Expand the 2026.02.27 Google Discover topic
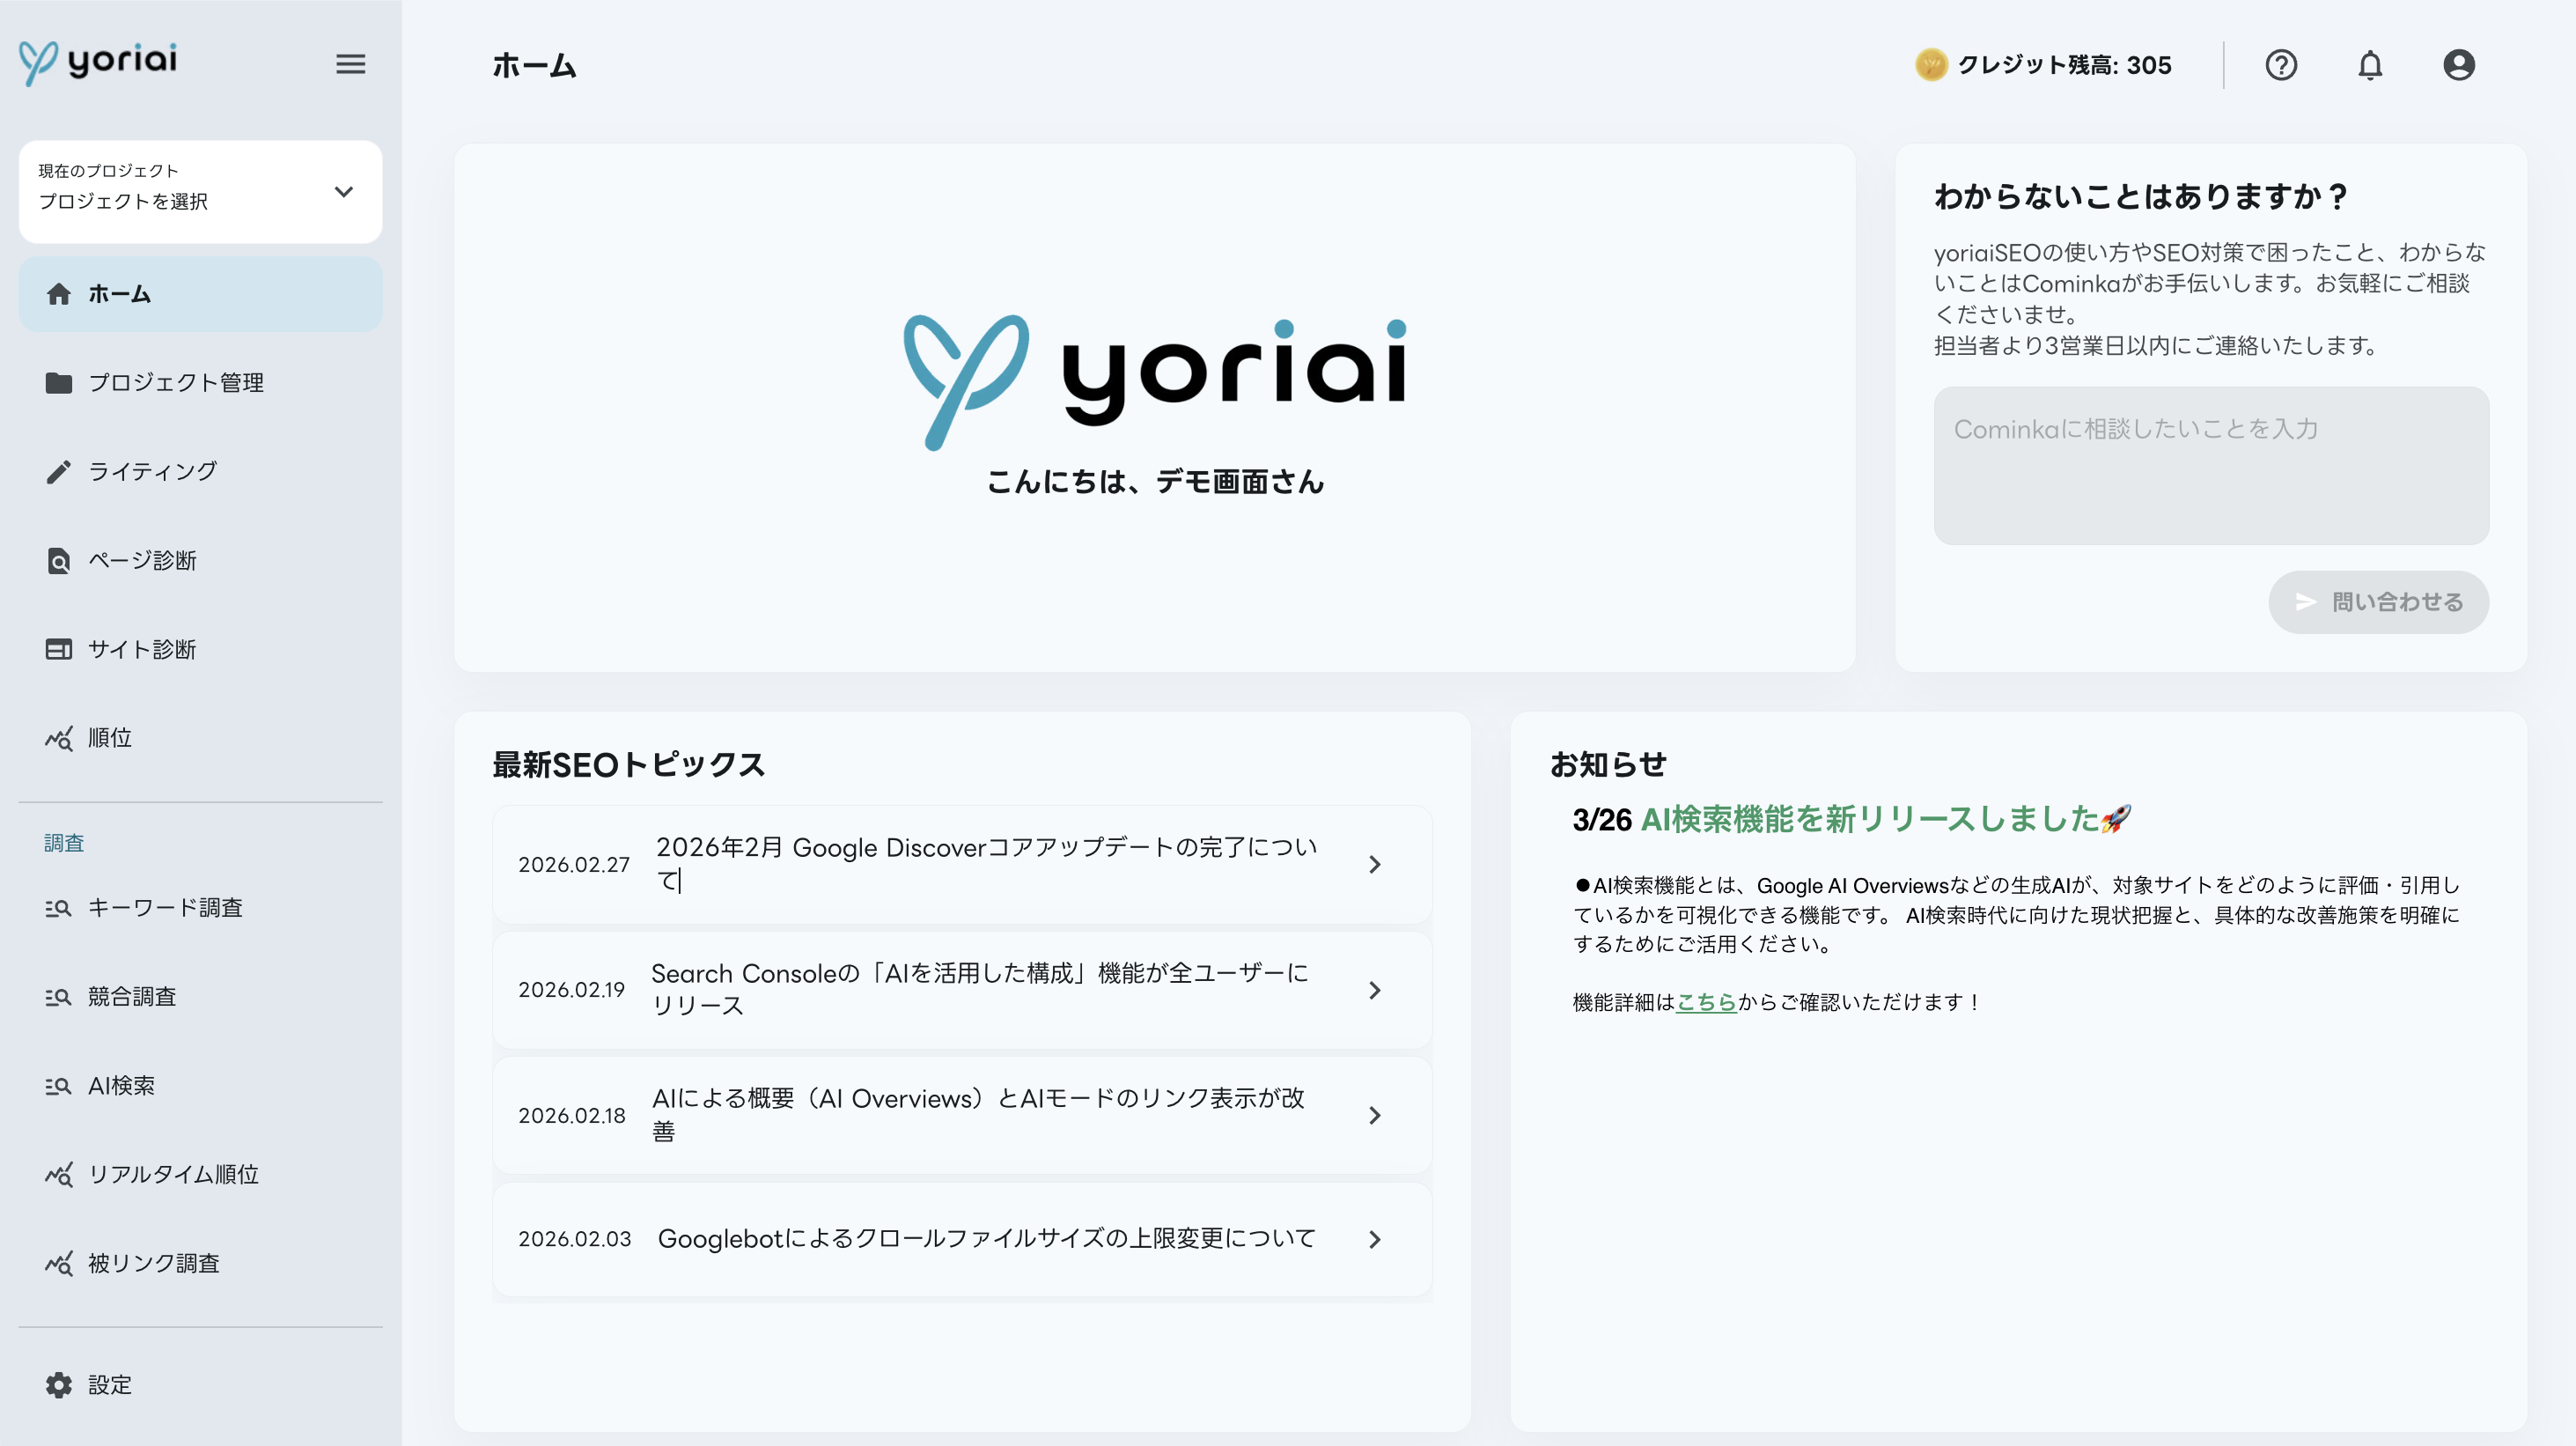2576x1446 pixels. click(1376, 864)
